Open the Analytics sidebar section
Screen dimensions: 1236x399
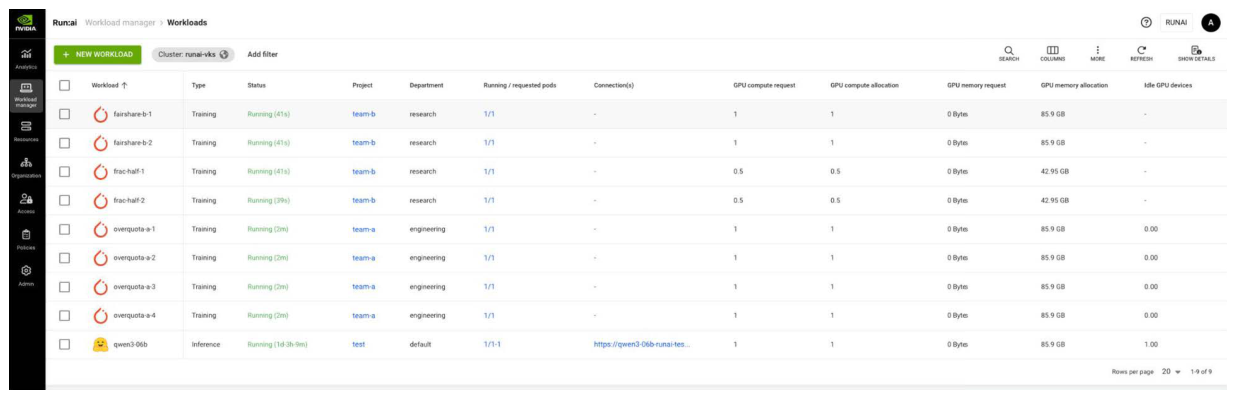click(x=26, y=58)
